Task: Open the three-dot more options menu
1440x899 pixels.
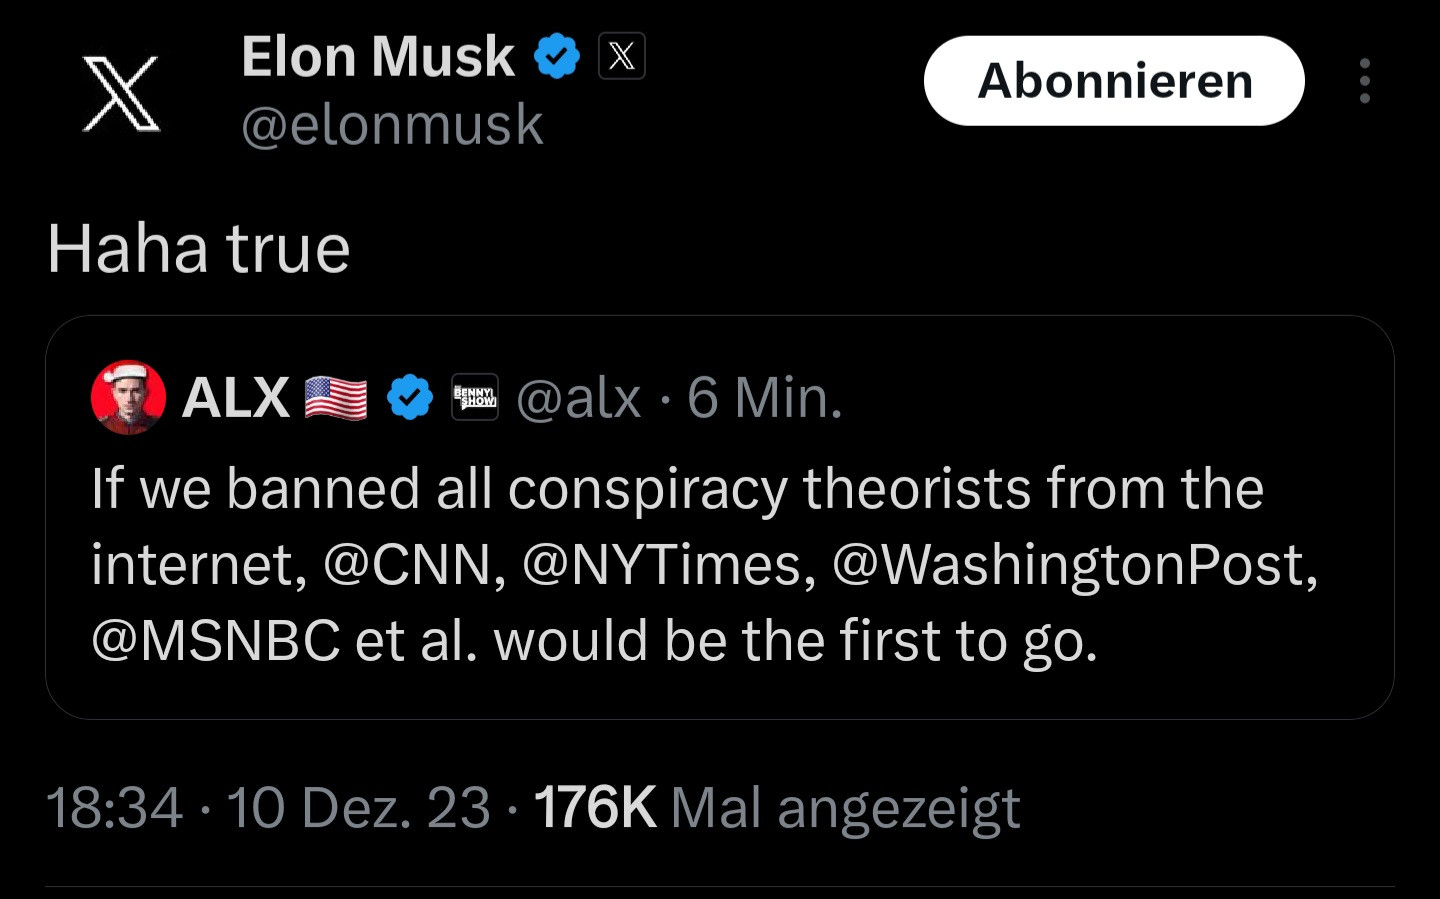Action: click(x=1364, y=81)
